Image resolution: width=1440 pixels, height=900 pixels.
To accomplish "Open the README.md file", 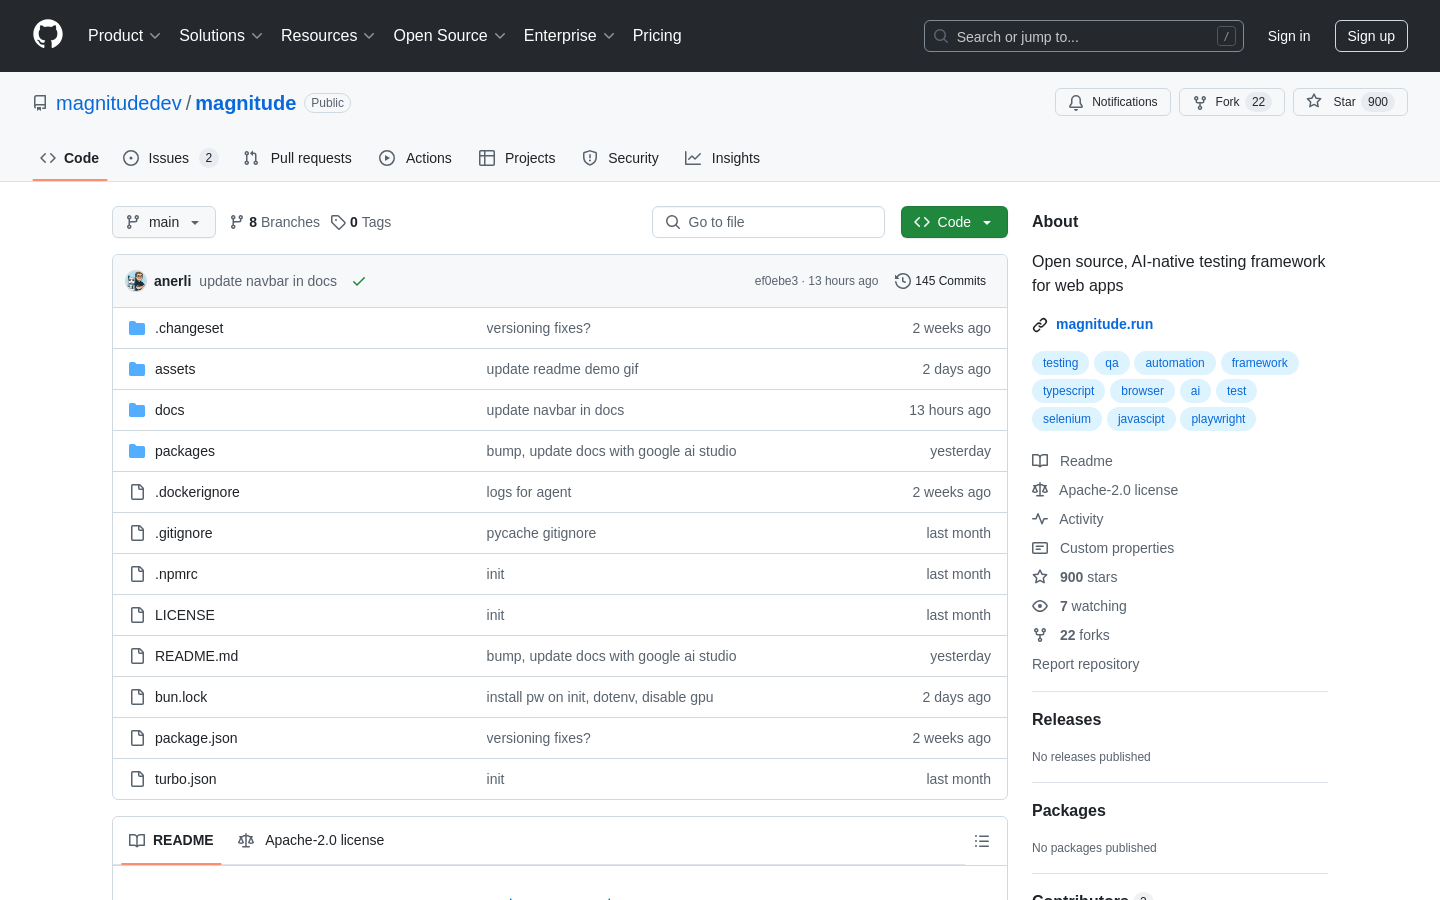I will tap(196, 656).
